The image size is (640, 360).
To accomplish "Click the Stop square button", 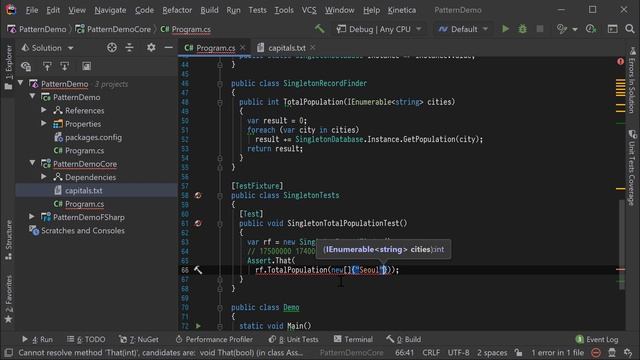I will click(540, 29).
